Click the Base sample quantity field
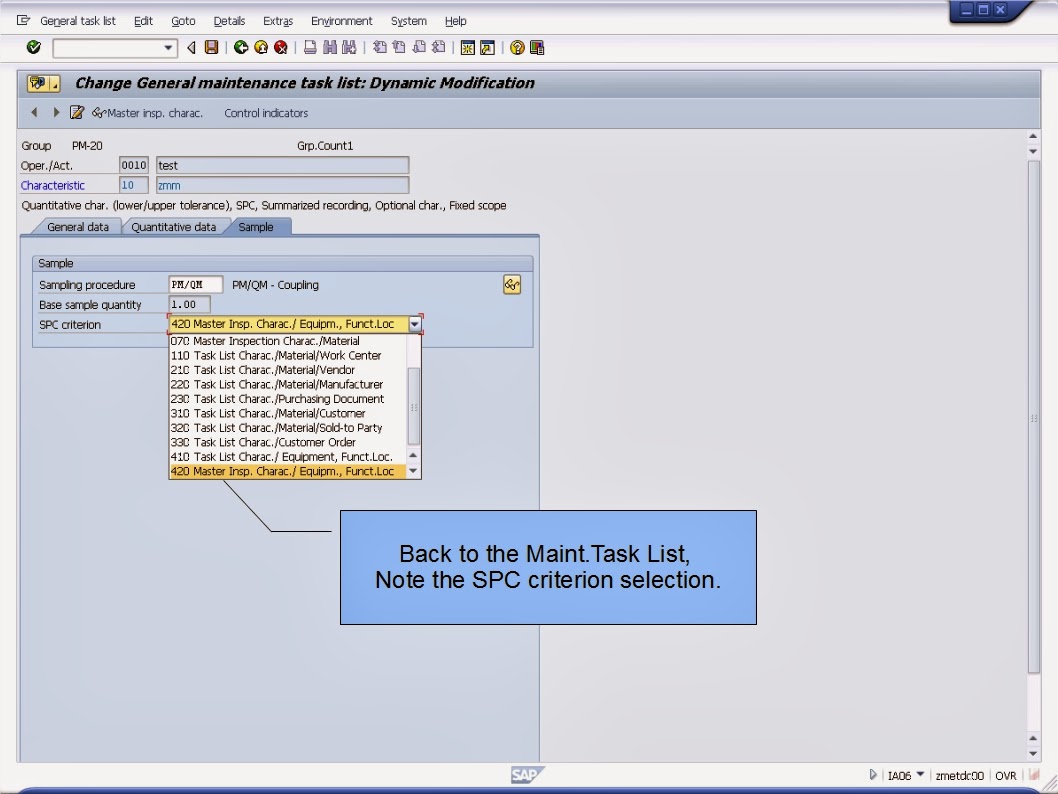This screenshot has width=1058, height=794. click(190, 304)
